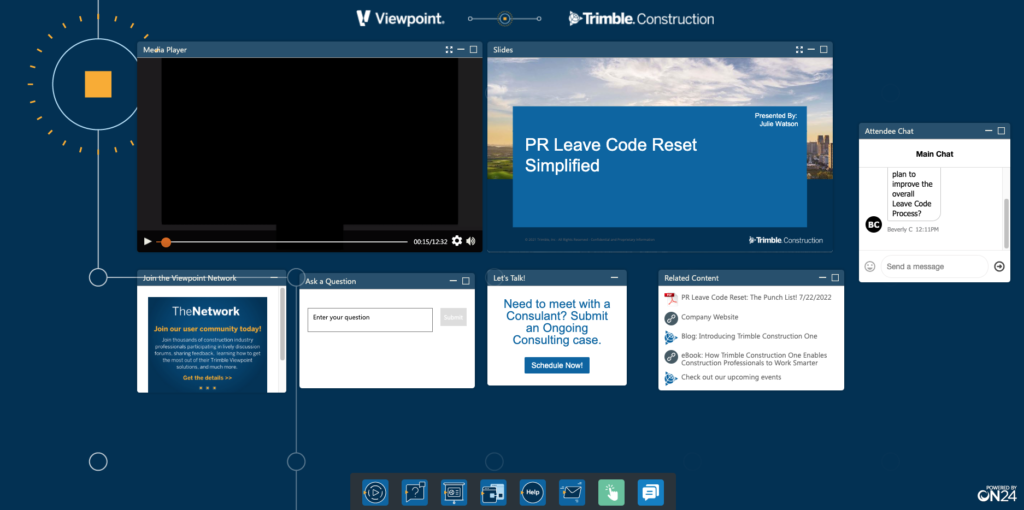Open the Slides widget from the dock
The width and height of the screenshot is (1024, 510).
click(454, 492)
